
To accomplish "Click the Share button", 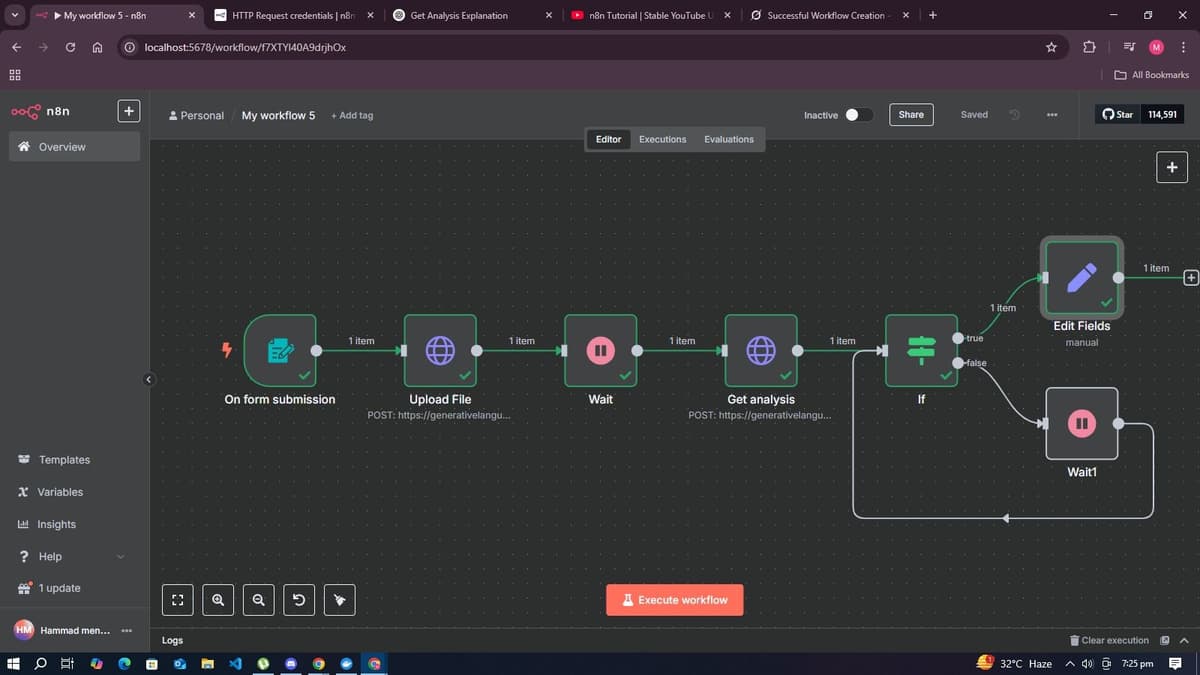I will tap(910, 114).
